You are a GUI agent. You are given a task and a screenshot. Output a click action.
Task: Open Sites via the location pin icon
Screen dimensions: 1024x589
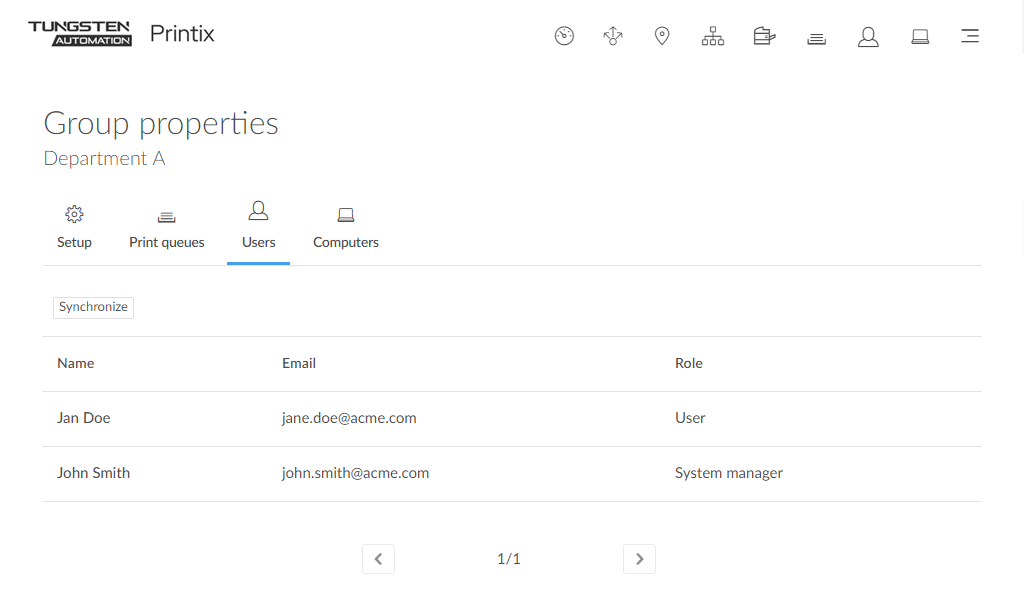661,37
